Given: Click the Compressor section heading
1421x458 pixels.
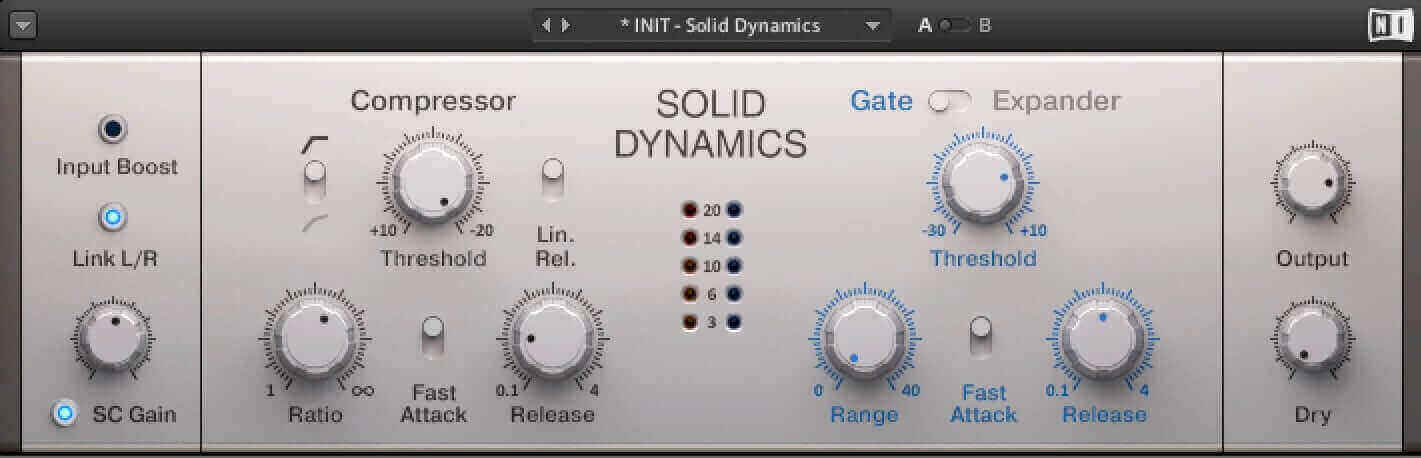Looking at the screenshot, I should (x=433, y=101).
